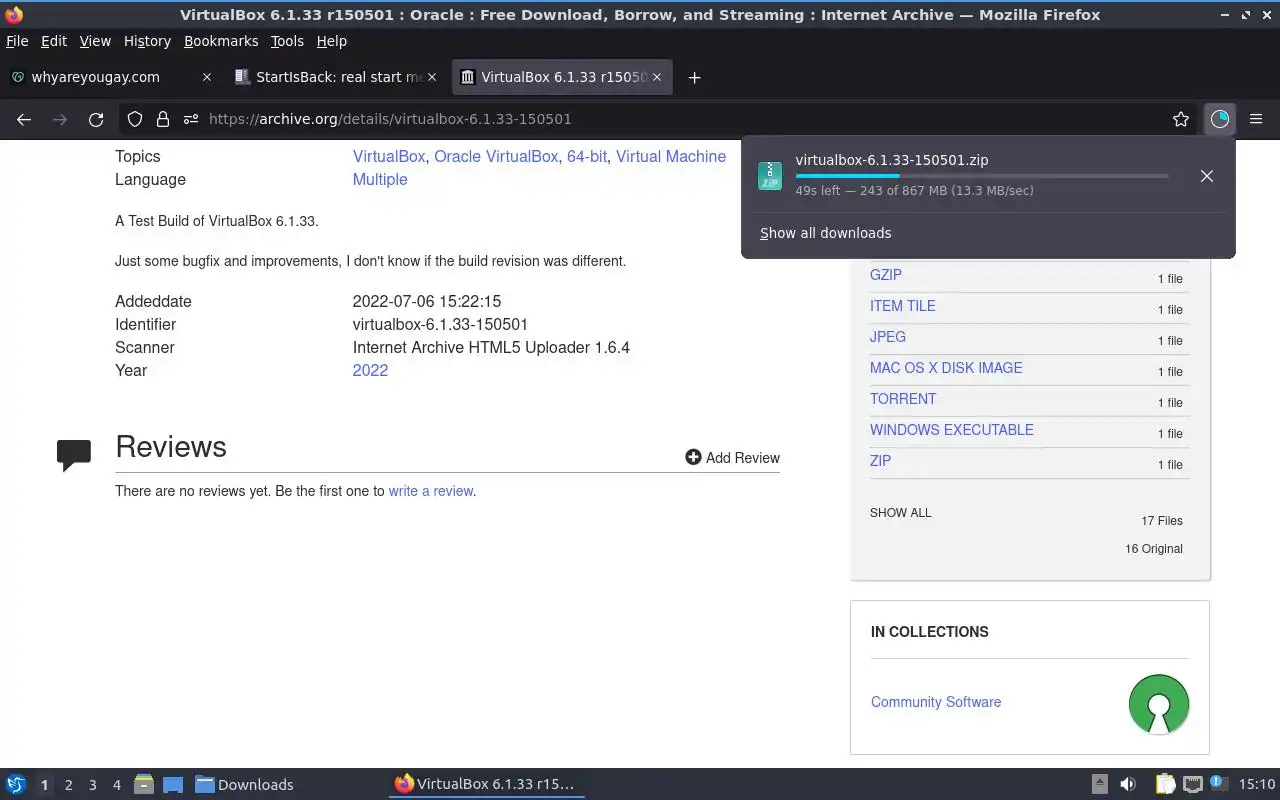Switch to workspace 2
This screenshot has width=1280, height=800.
coord(69,785)
